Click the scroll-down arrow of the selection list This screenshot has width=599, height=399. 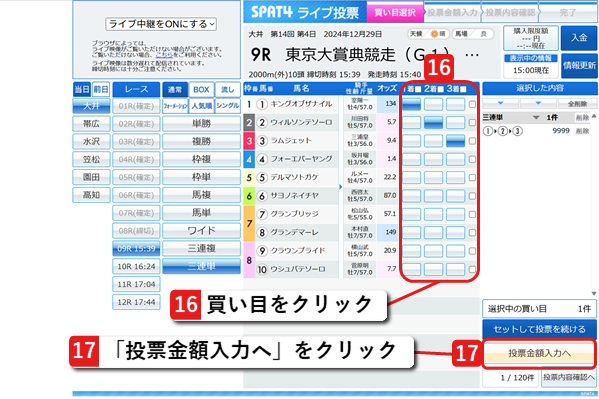click(594, 294)
